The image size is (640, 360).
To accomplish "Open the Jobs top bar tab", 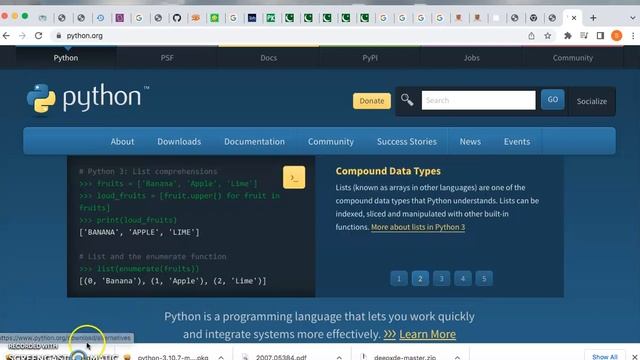I will pyautogui.click(x=471, y=58).
